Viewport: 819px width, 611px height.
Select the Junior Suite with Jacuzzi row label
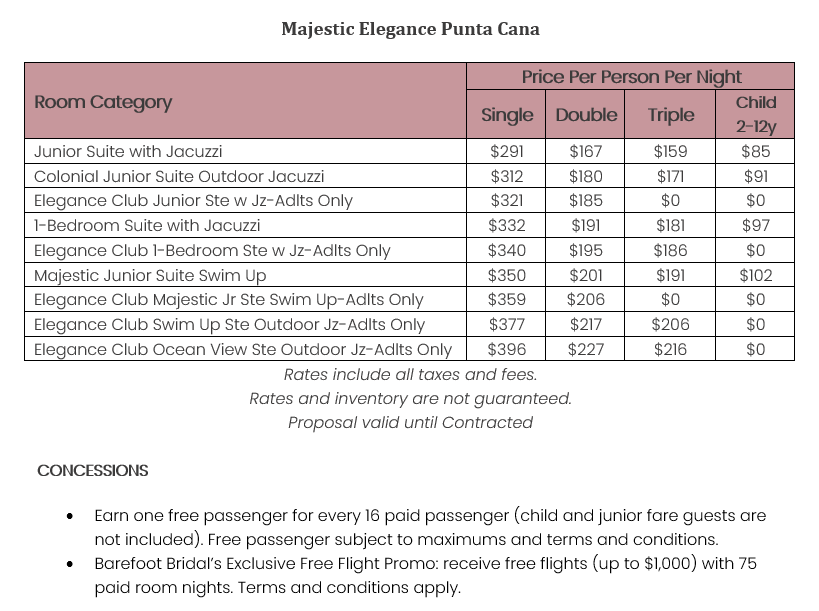coord(128,152)
